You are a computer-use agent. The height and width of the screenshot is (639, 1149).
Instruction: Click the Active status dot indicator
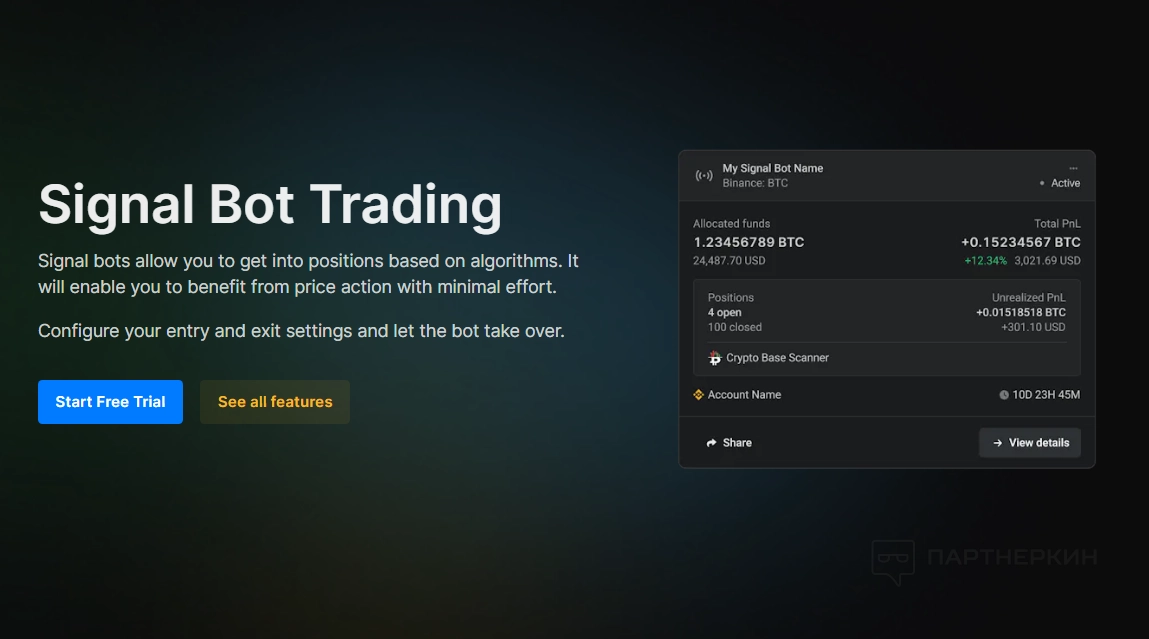1042,184
